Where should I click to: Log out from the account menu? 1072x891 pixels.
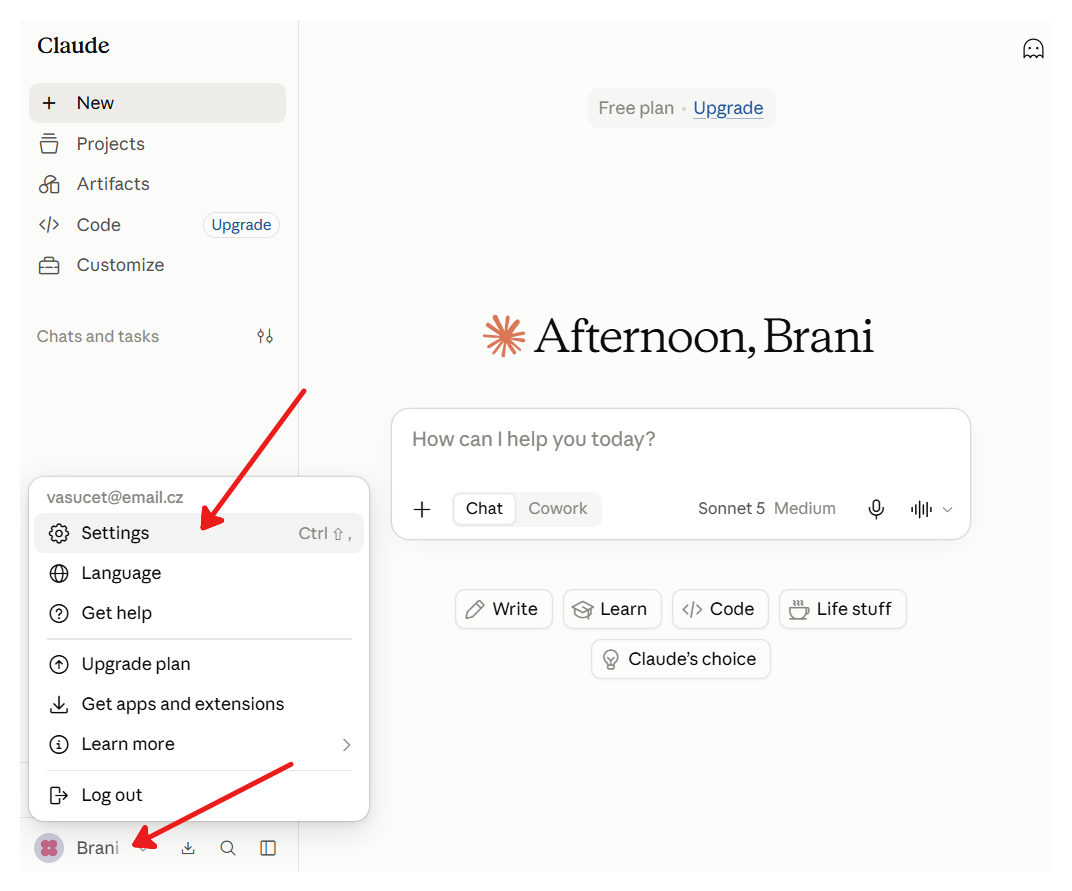pos(198,795)
